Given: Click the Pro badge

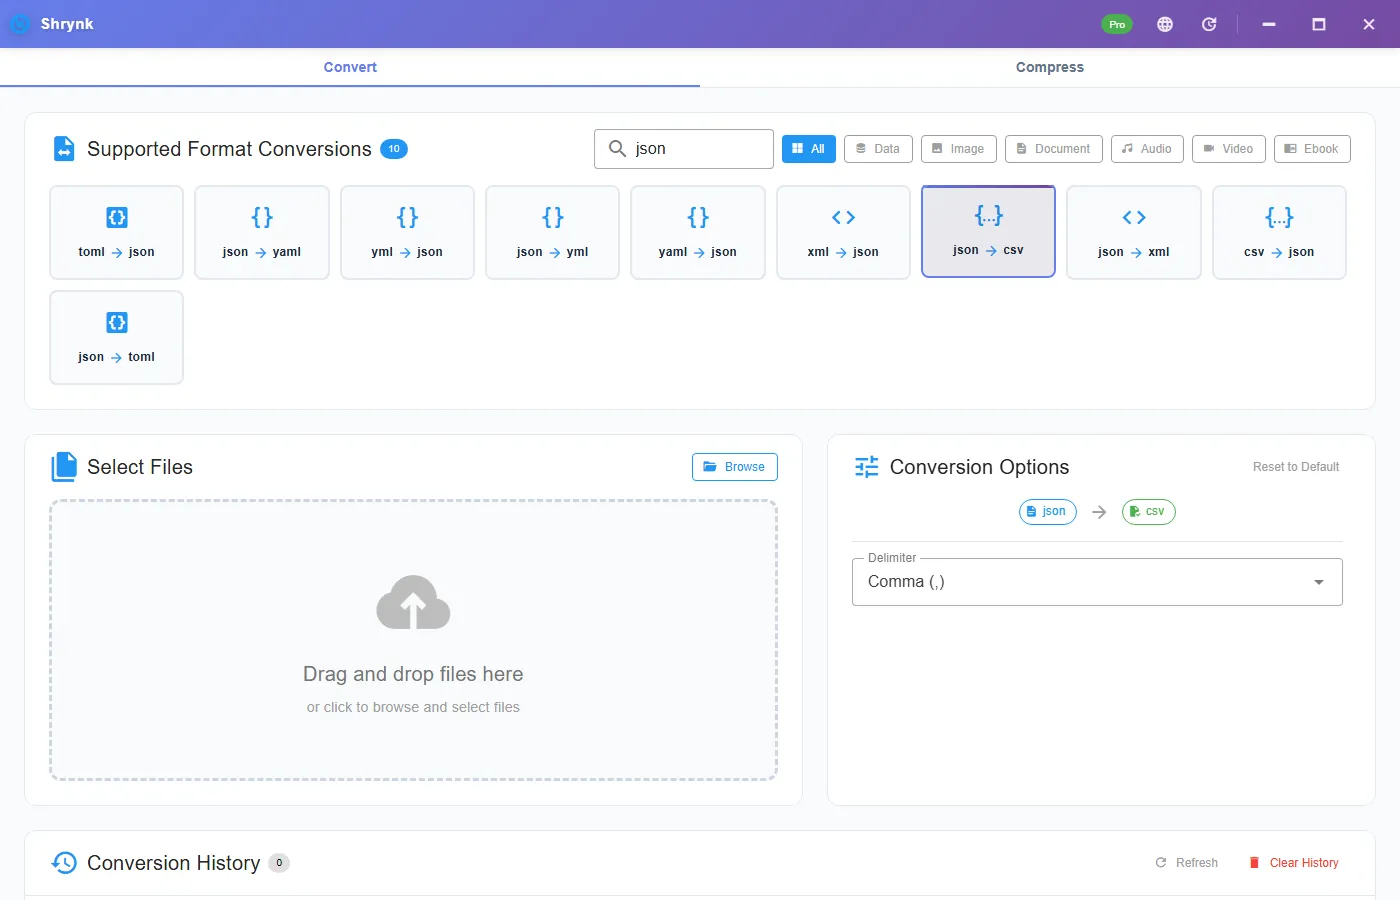Looking at the screenshot, I should click(1117, 24).
